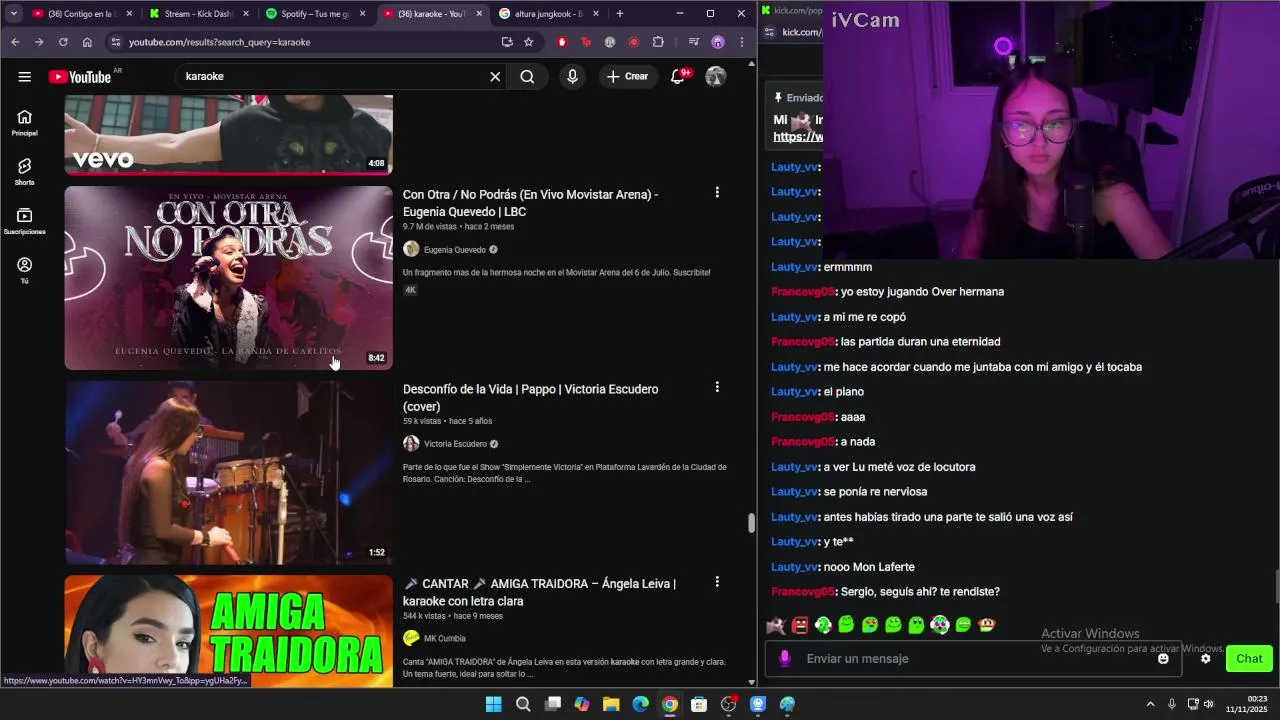Reload the YouTube page

coord(63,42)
